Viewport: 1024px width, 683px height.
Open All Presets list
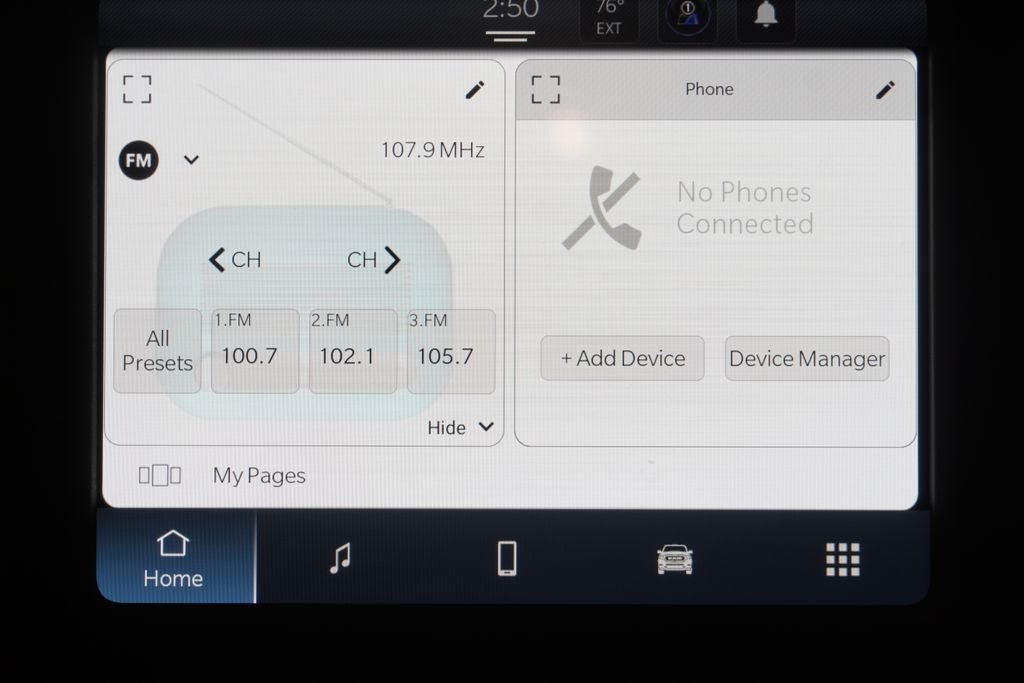click(x=157, y=351)
